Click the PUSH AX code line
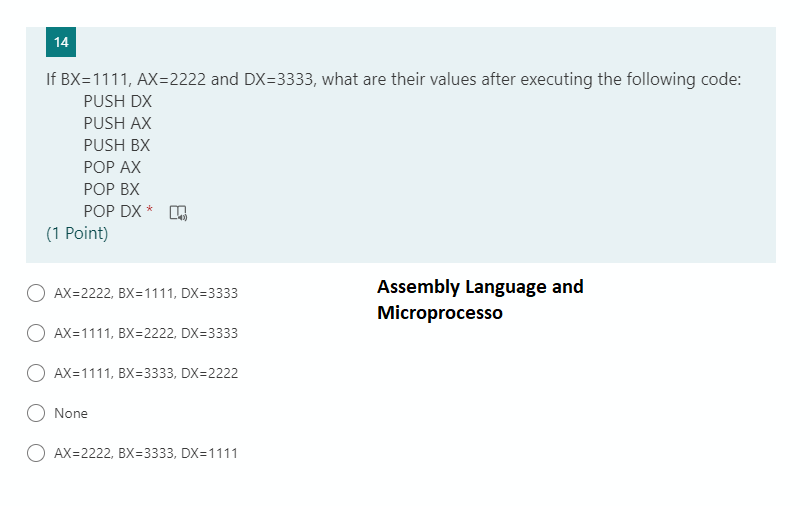 click(117, 123)
